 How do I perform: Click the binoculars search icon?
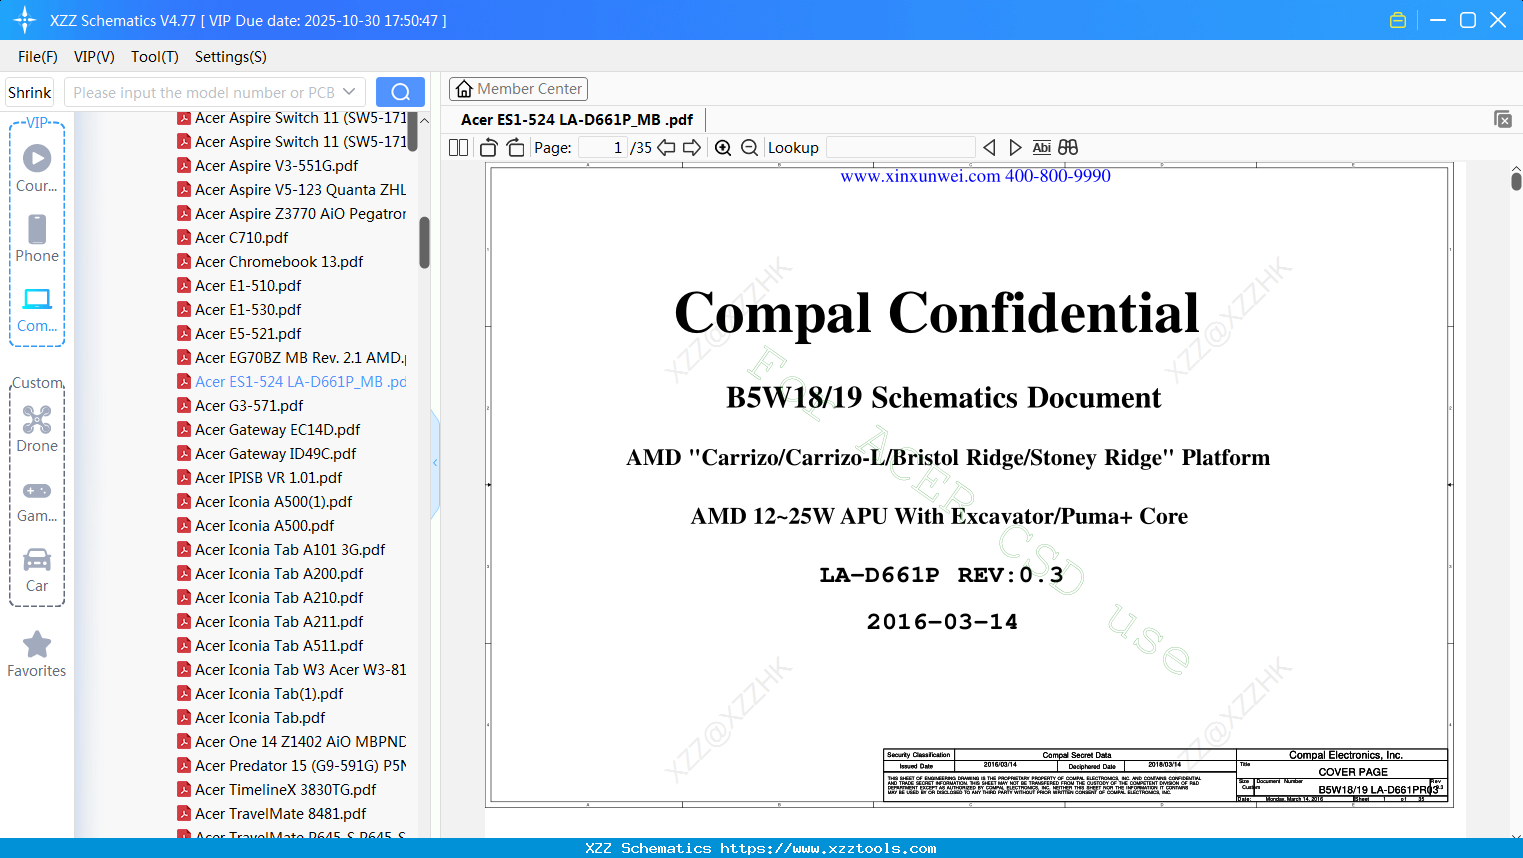[1068, 148]
